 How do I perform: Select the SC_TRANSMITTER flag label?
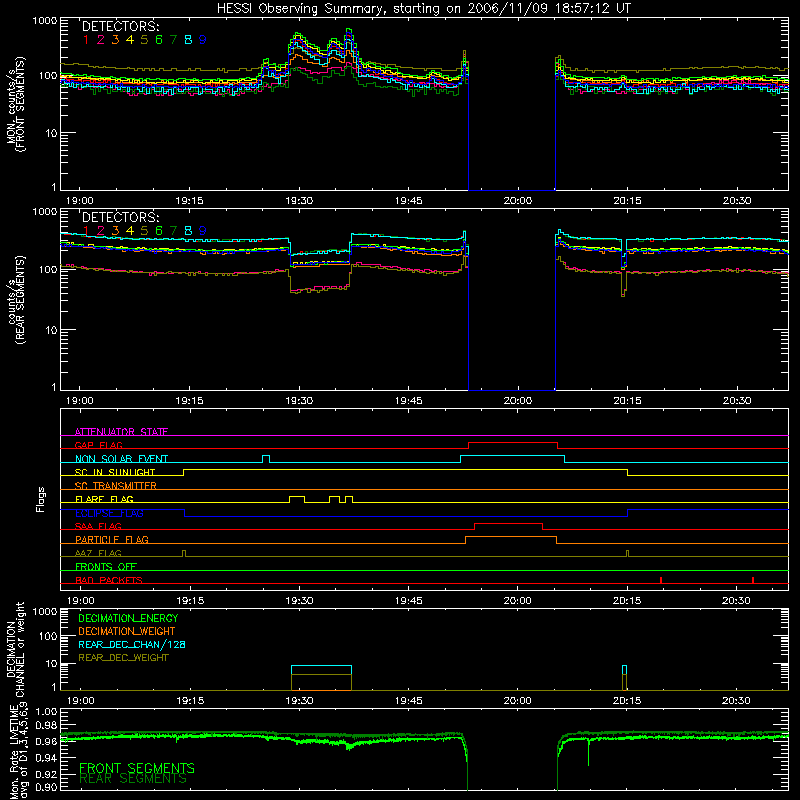coord(116,485)
